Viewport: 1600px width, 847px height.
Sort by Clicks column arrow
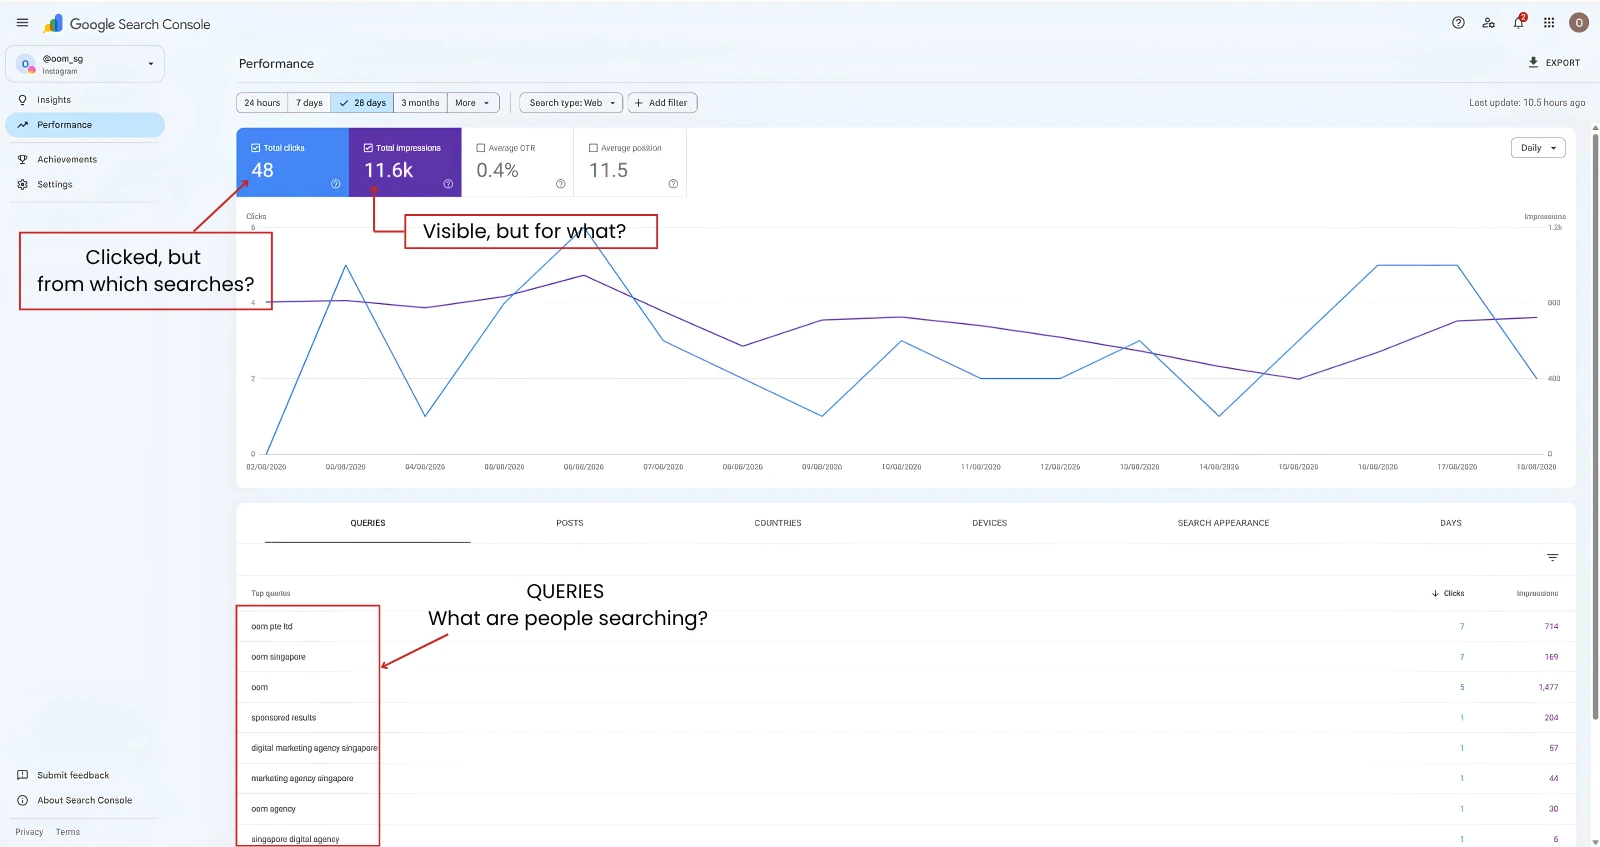click(1435, 594)
